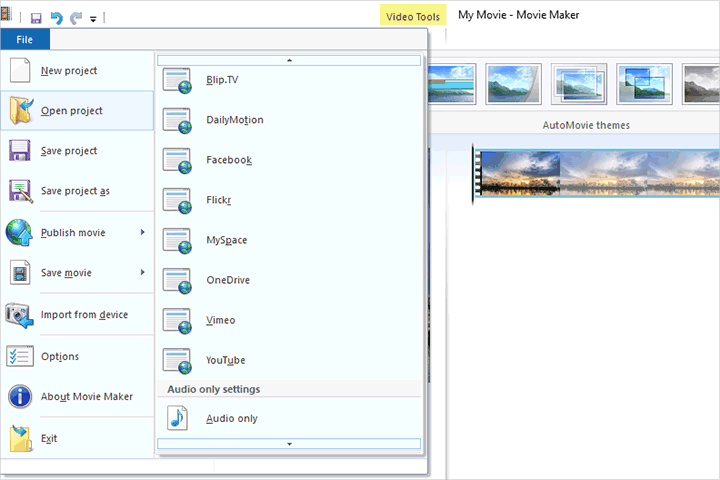Open Options from the File menu

77,356
